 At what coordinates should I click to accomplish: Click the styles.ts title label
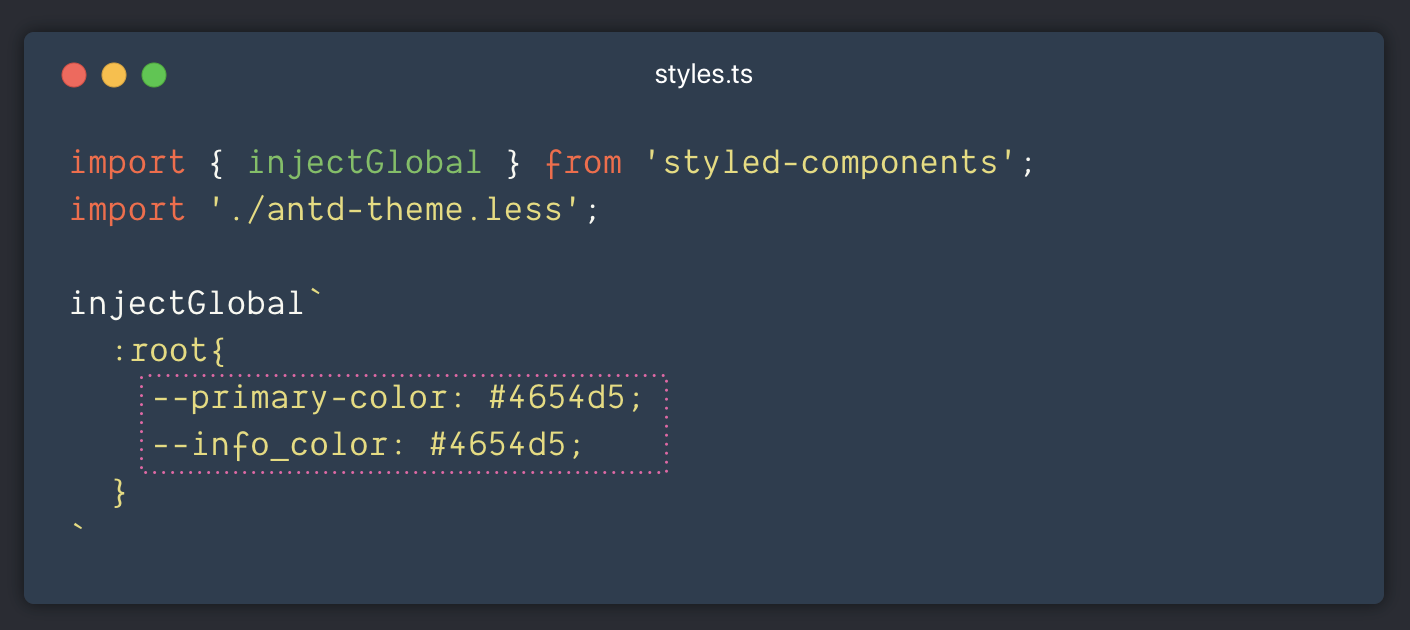[x=704, y=73]
